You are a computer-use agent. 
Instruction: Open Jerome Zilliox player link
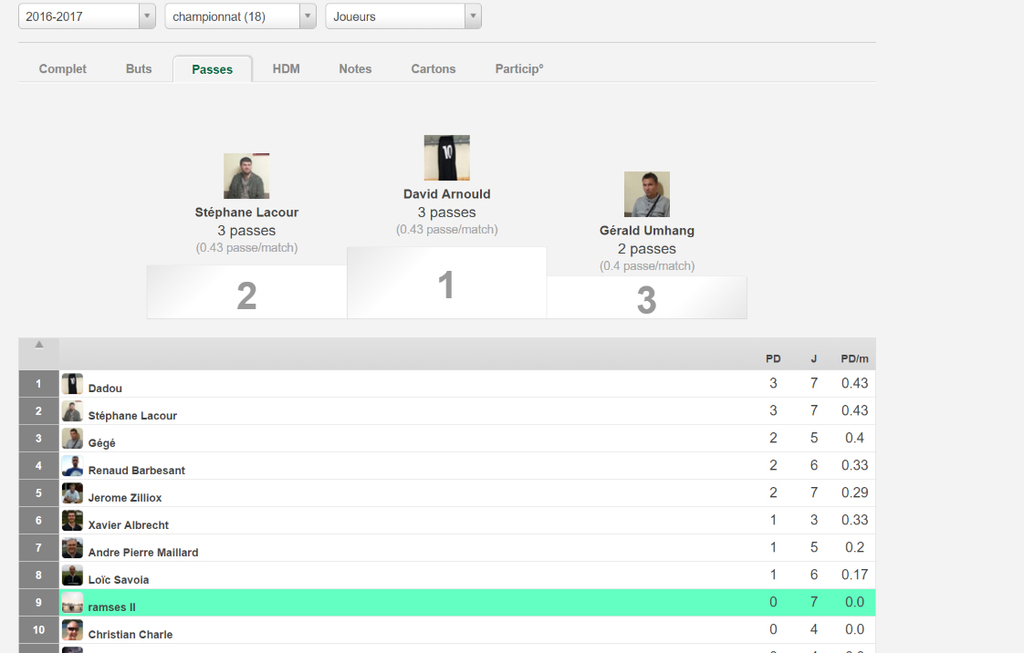click(125, 498)
